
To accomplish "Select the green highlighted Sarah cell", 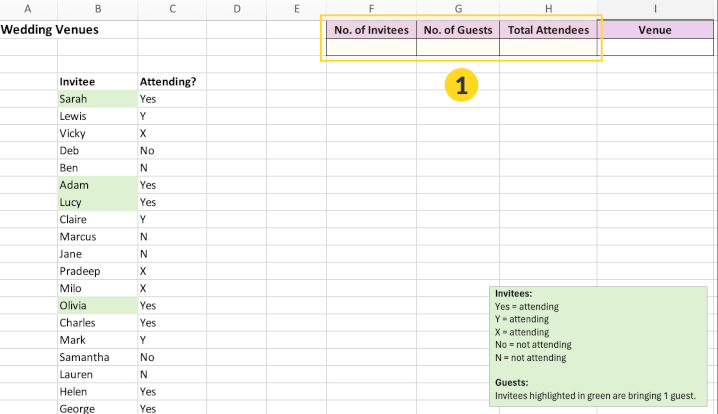I will pyautogui.click(x=97, y=99).
